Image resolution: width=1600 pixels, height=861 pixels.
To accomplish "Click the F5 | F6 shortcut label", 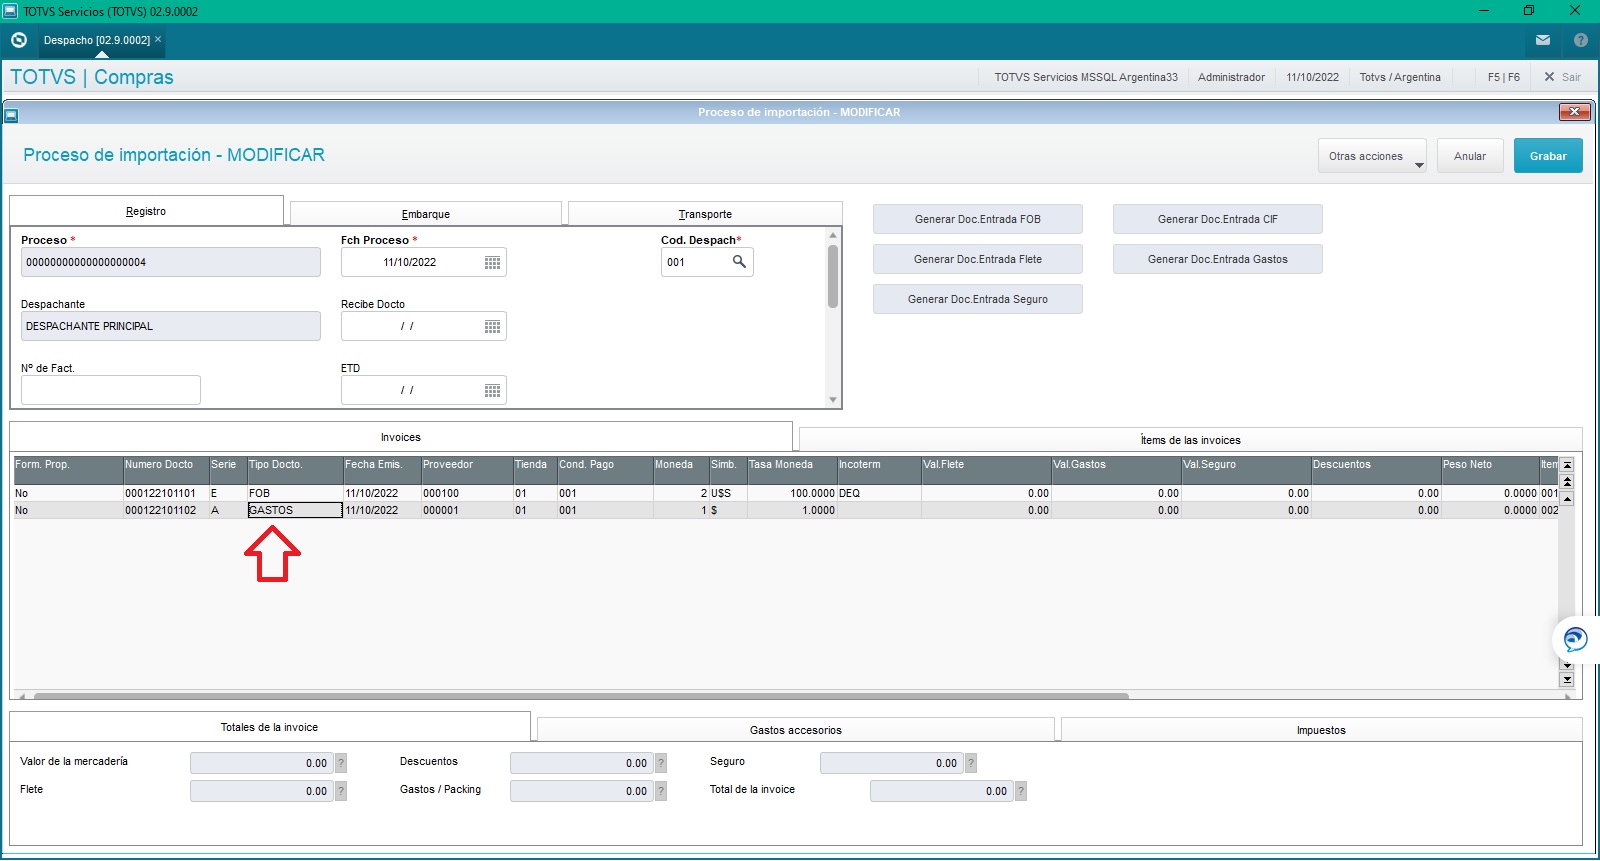I will point(1503,77).
